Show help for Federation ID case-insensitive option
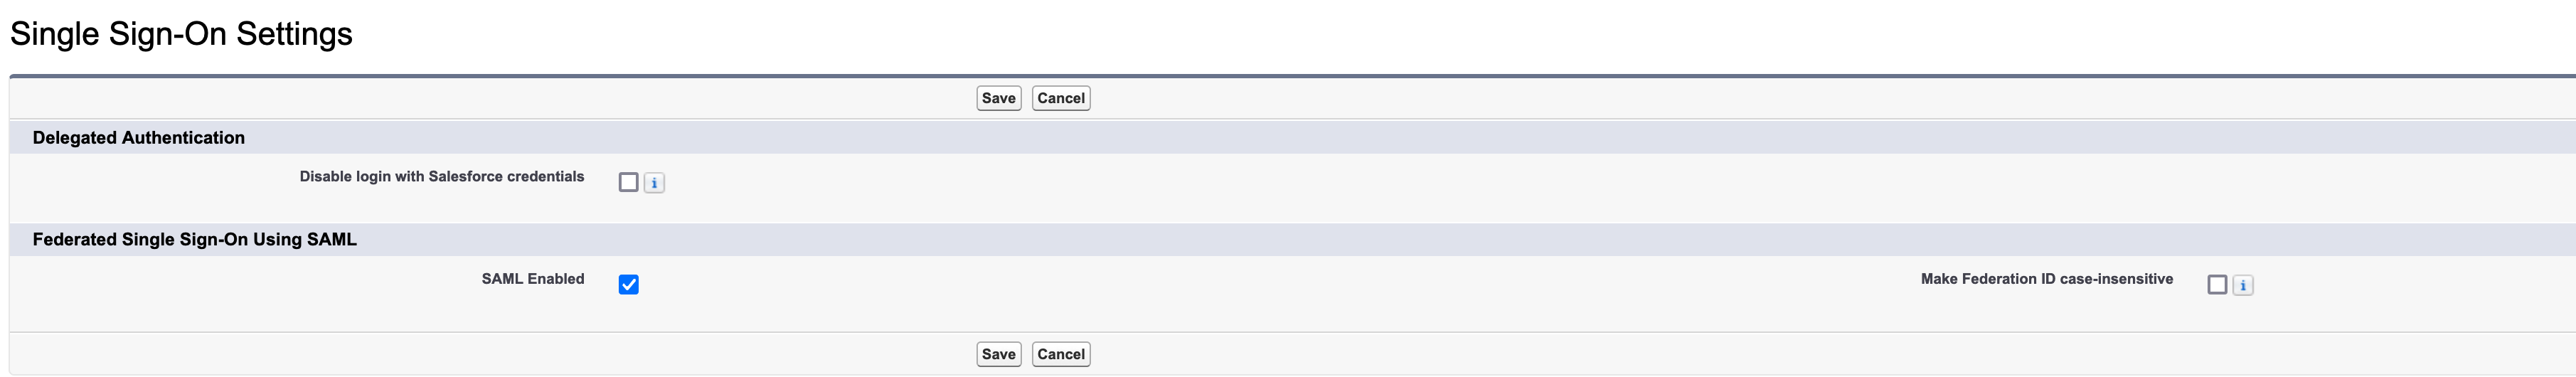The width and height of the screenshot is (2576, 377). pyautogui.click(x=2243, y=285)
